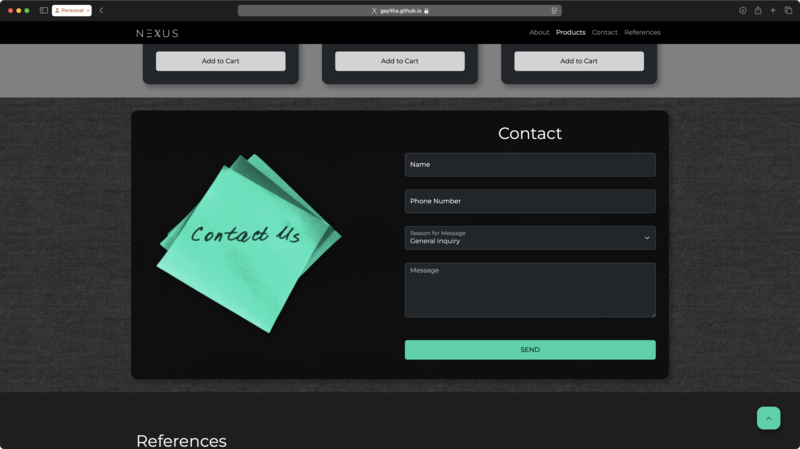Screen dimensions: 800x449
Task: Click the chevron arrow on General Inquiry select
Action: coord(647,238)
